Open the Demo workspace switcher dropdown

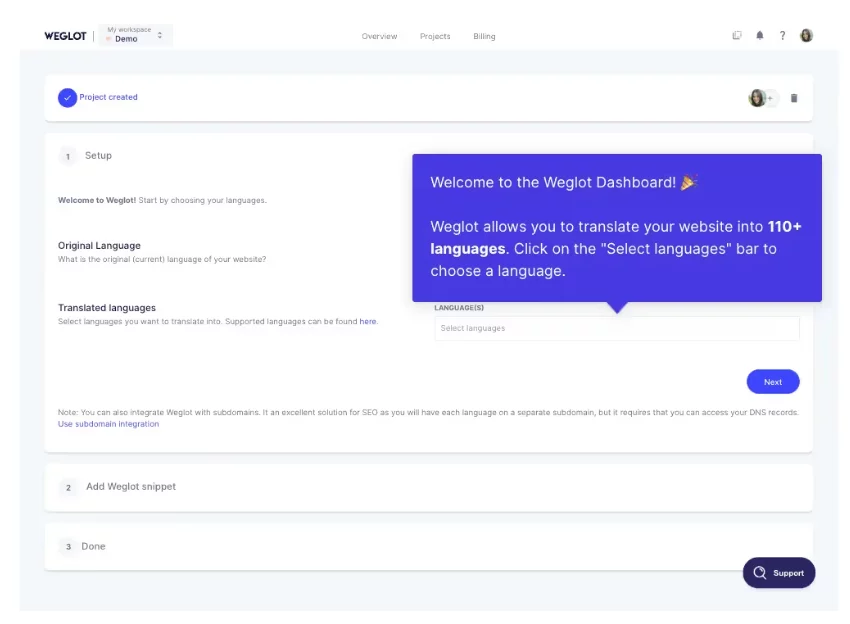[134, 35]
